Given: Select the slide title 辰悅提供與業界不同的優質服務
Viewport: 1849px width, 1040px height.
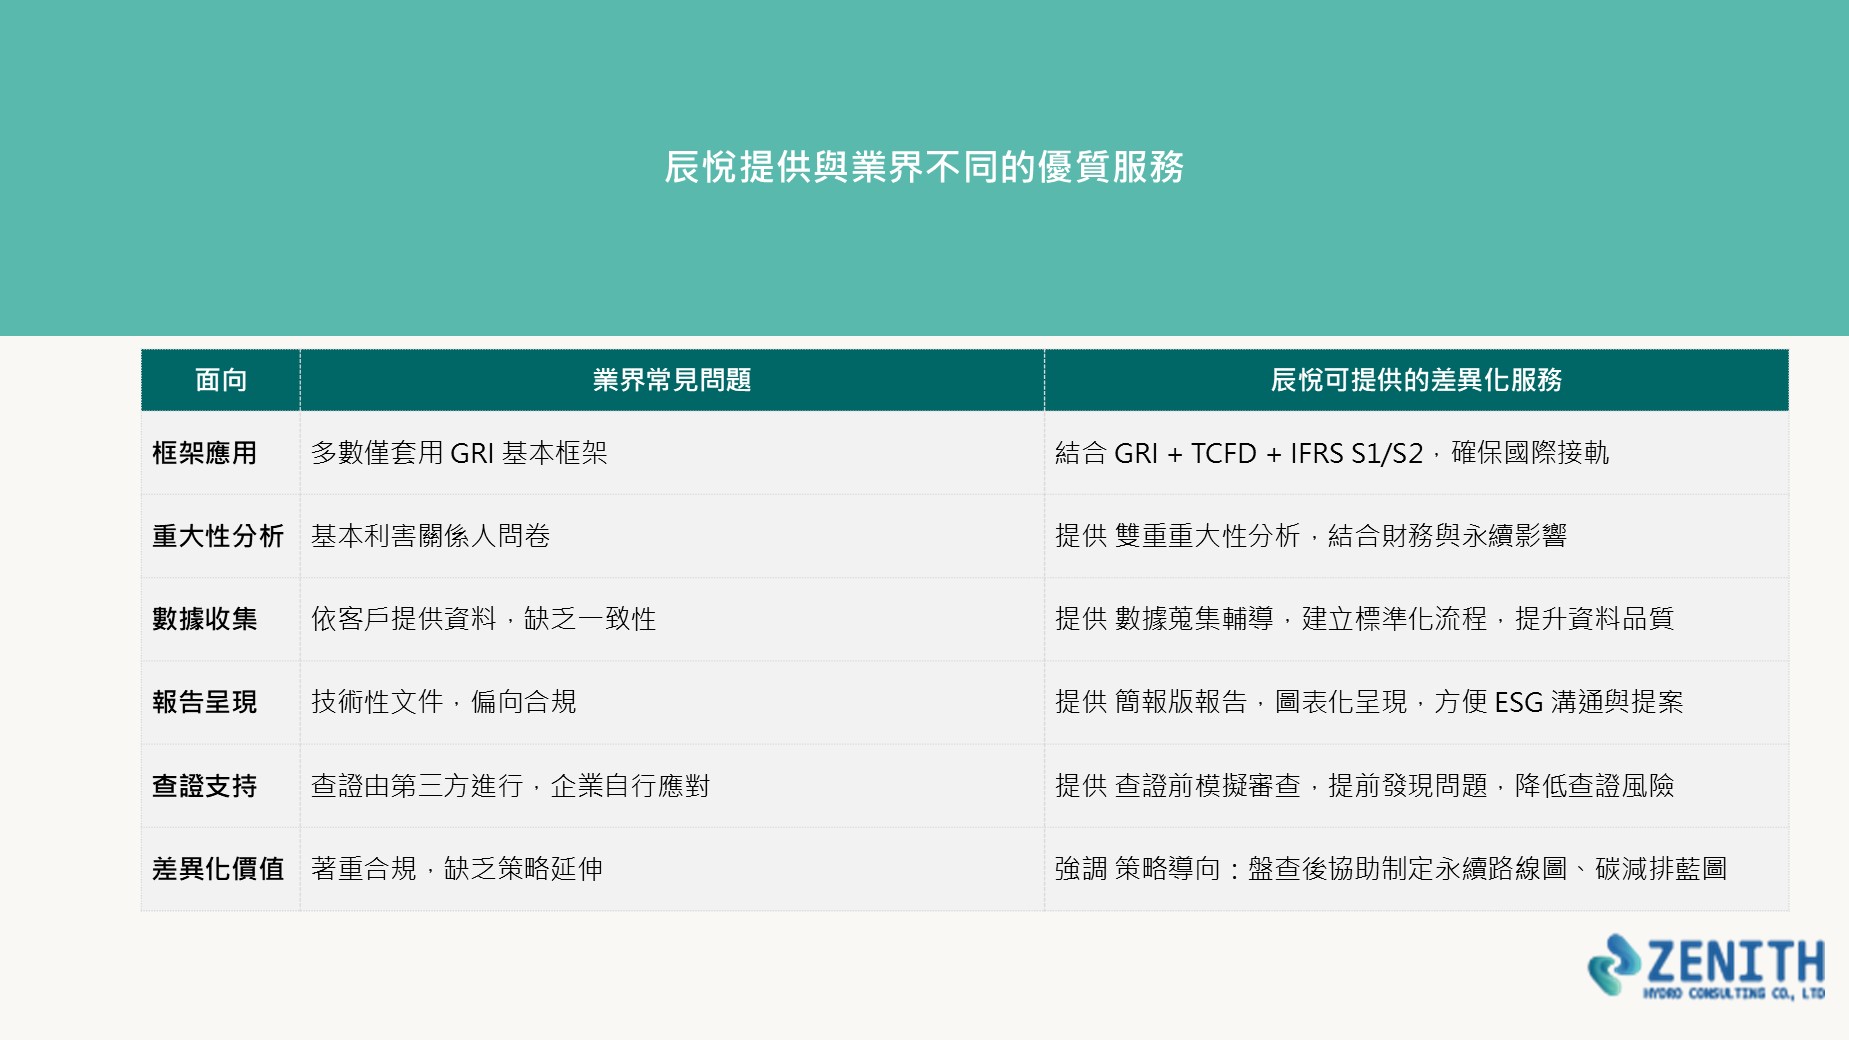Looking at the screenshot, I should (x=924, y=167).
